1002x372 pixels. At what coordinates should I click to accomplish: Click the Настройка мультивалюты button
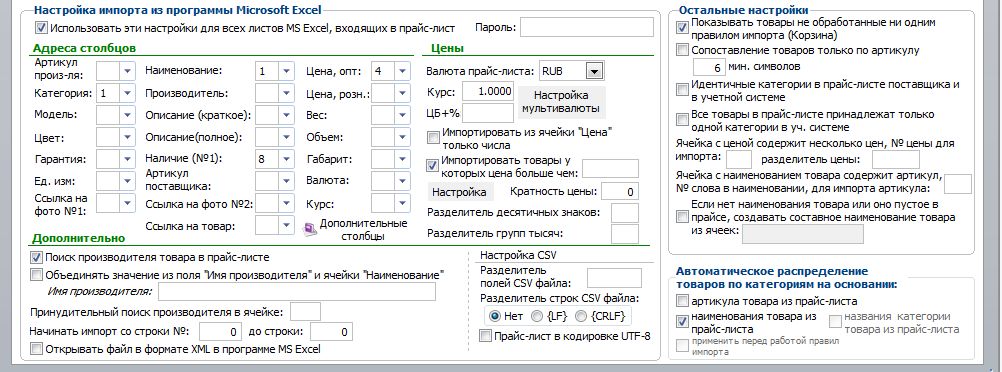pos(561,102)
